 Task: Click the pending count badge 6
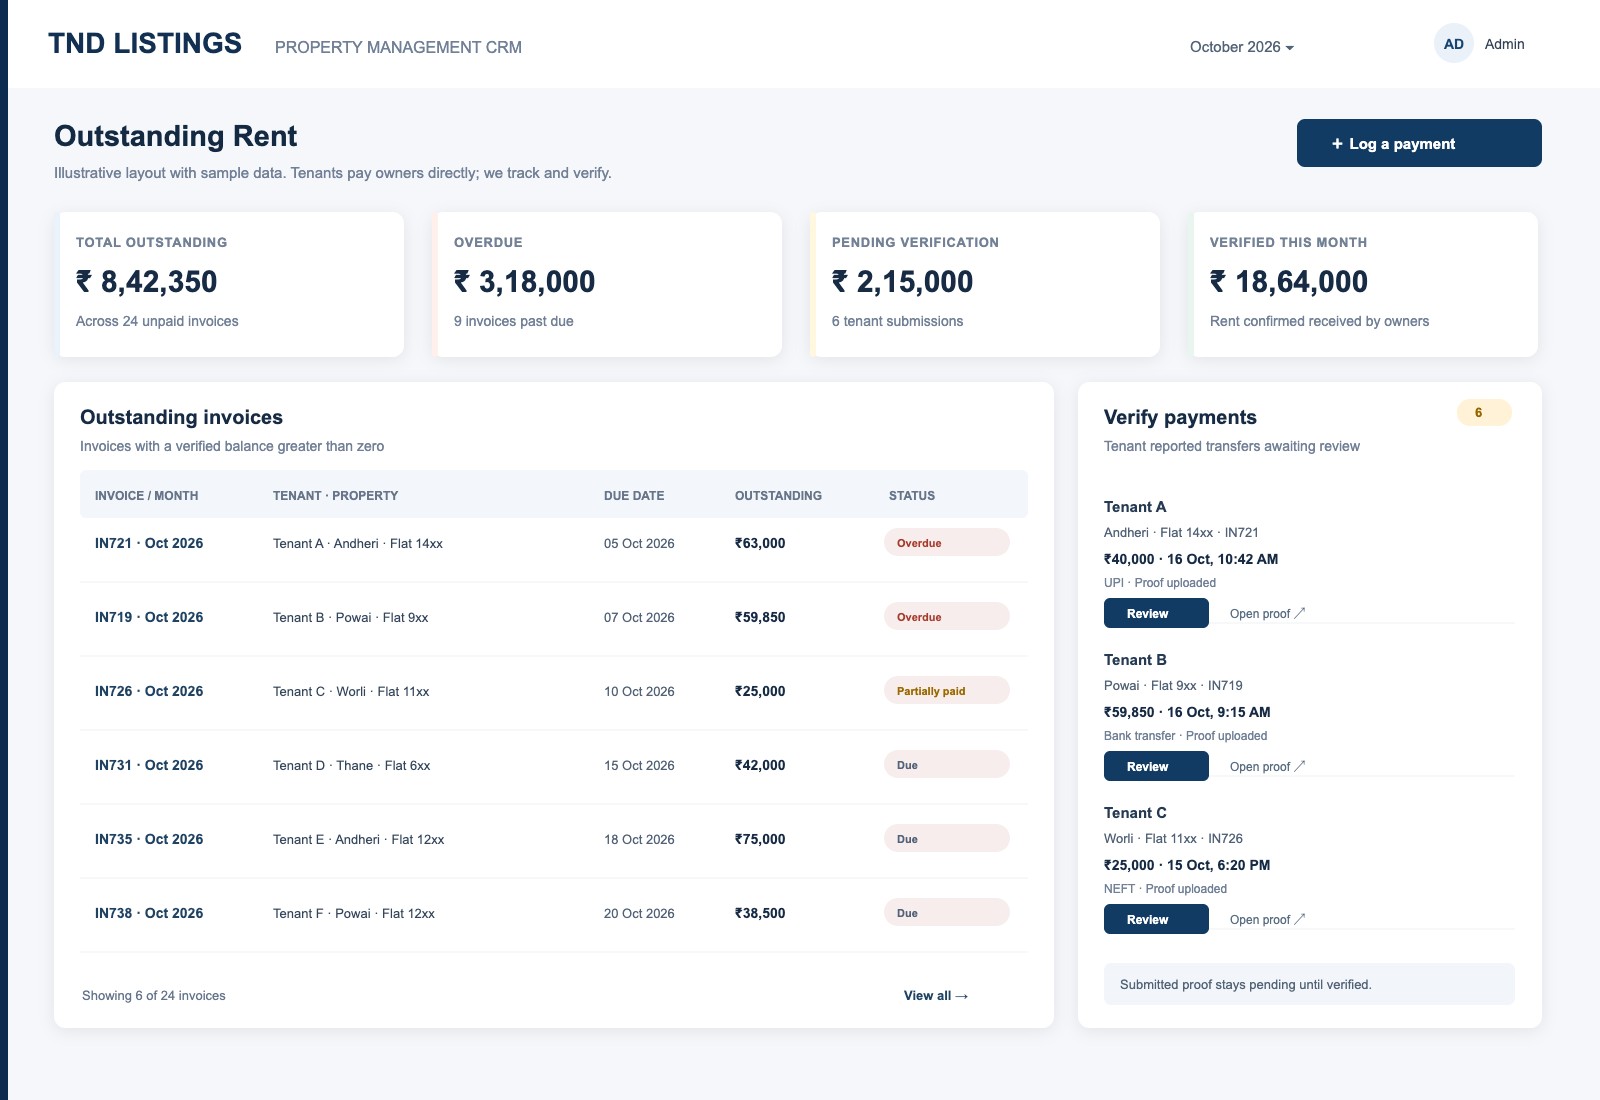1484,413
